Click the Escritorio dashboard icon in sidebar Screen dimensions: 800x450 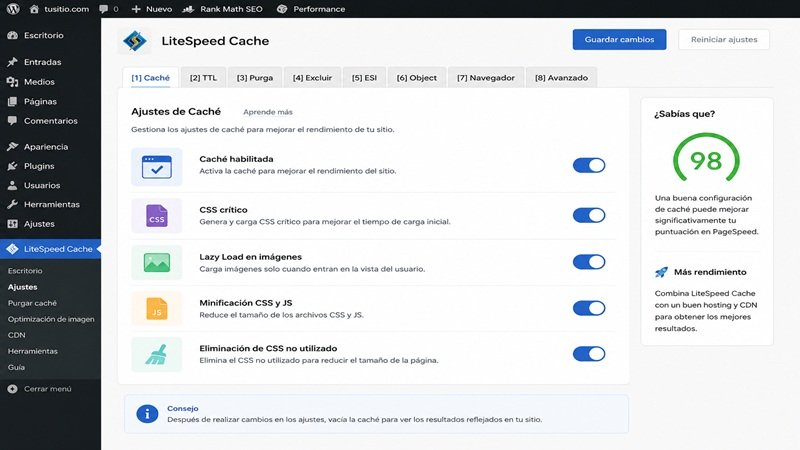point(13,35)
